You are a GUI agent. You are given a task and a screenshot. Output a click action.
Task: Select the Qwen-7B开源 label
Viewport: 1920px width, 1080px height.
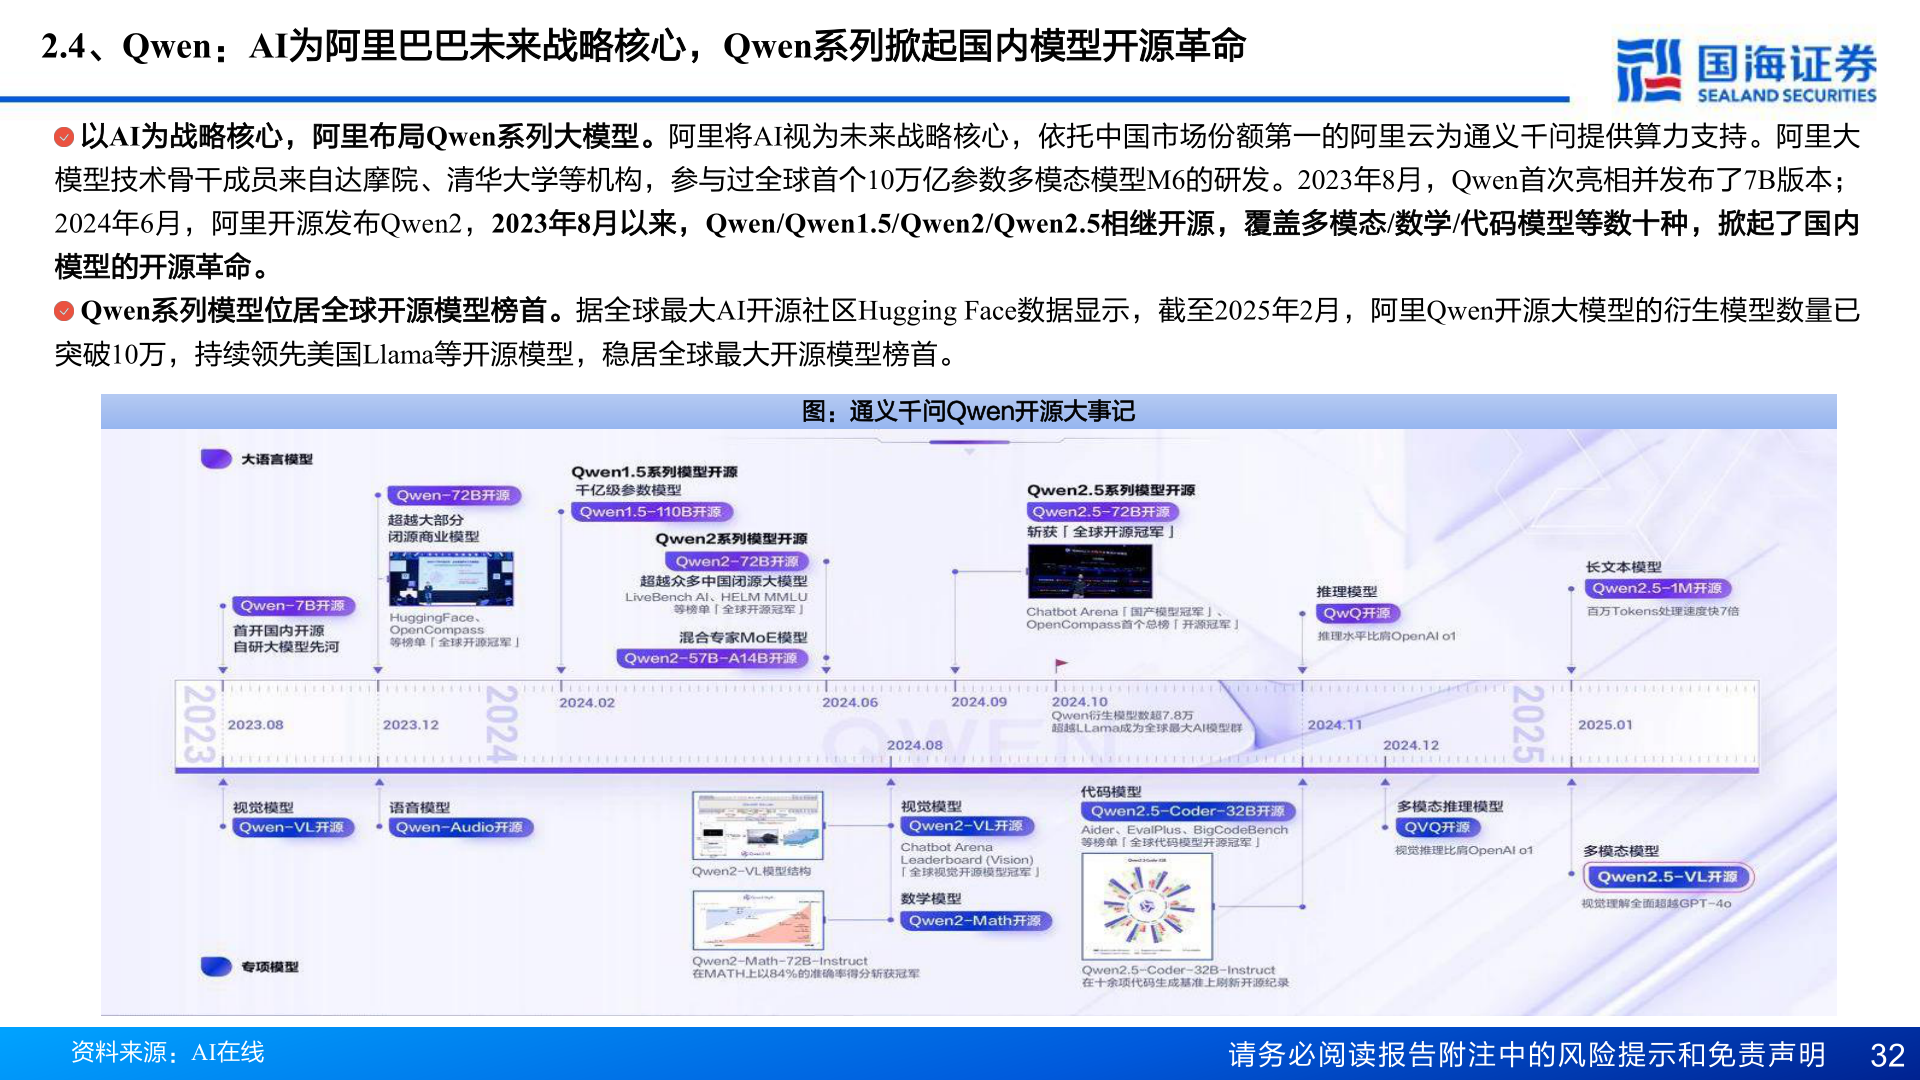click(292, 605)
